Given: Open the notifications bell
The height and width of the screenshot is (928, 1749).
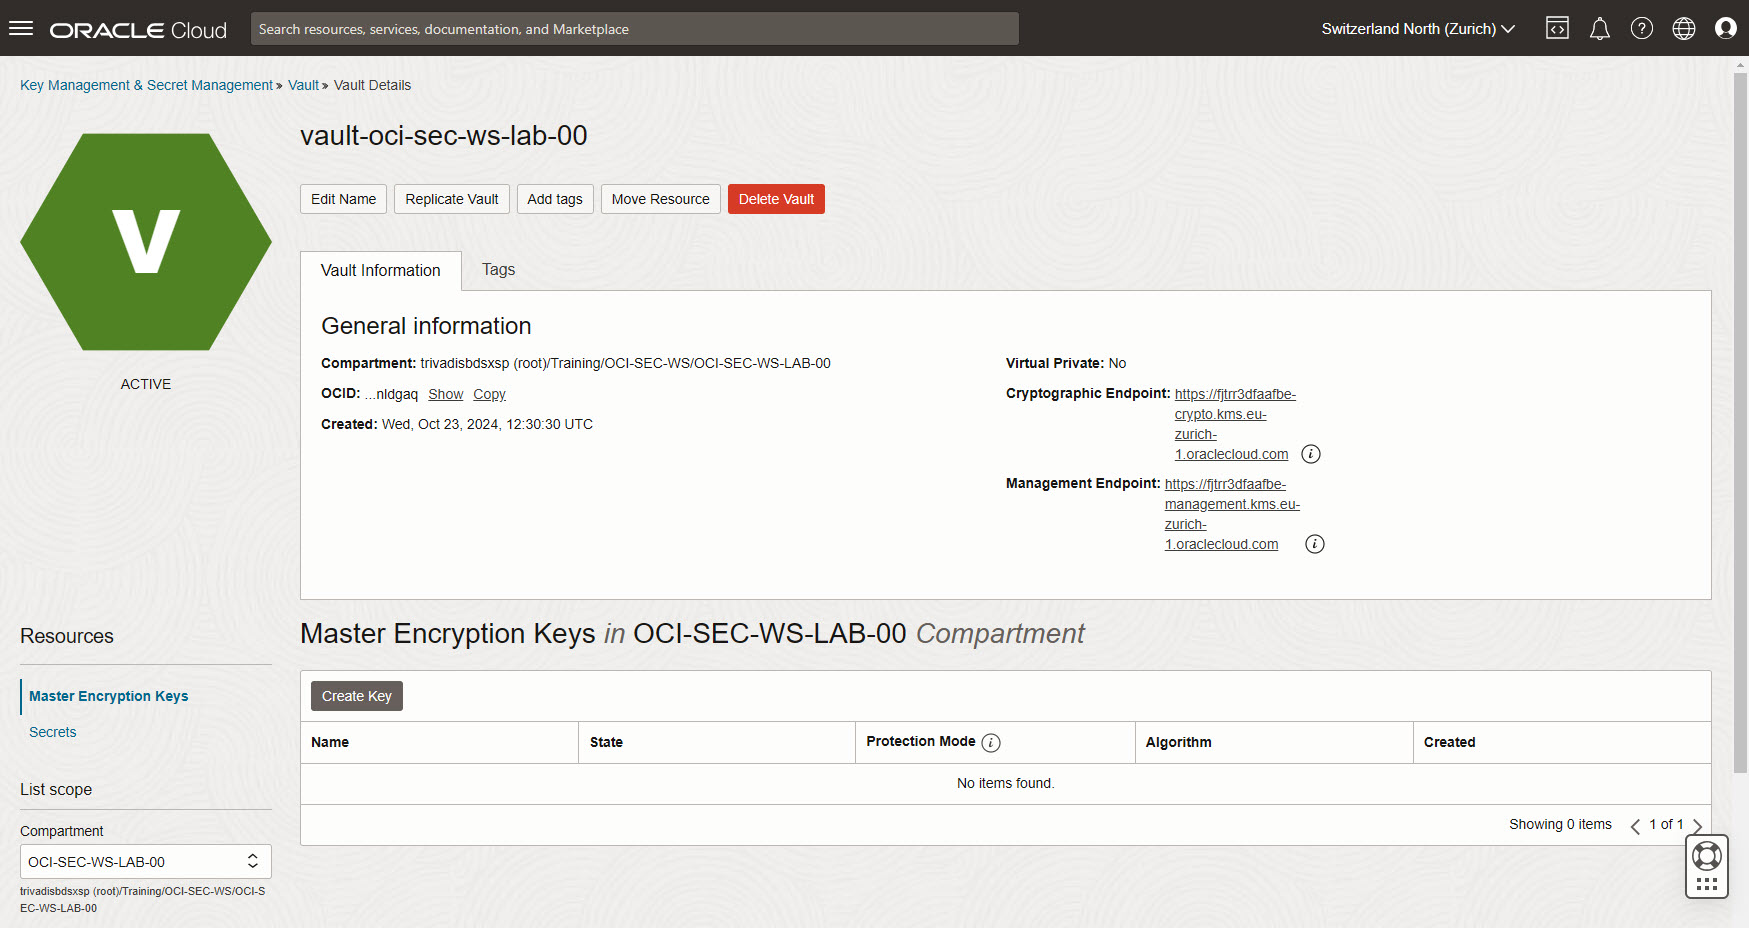Looking at the screenshot, I should (x=1600, y=28).
